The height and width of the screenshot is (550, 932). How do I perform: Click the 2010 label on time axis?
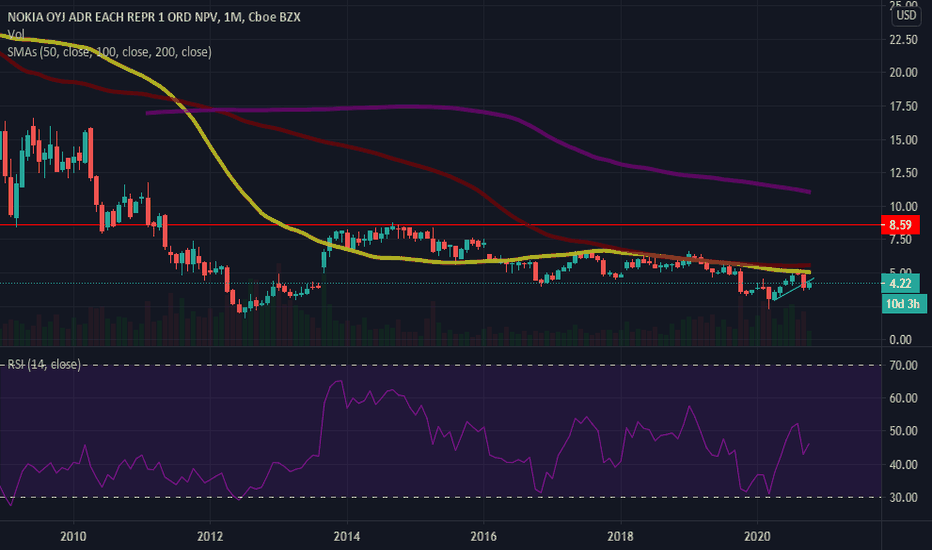pyautogui.click(x=74, y=536)
